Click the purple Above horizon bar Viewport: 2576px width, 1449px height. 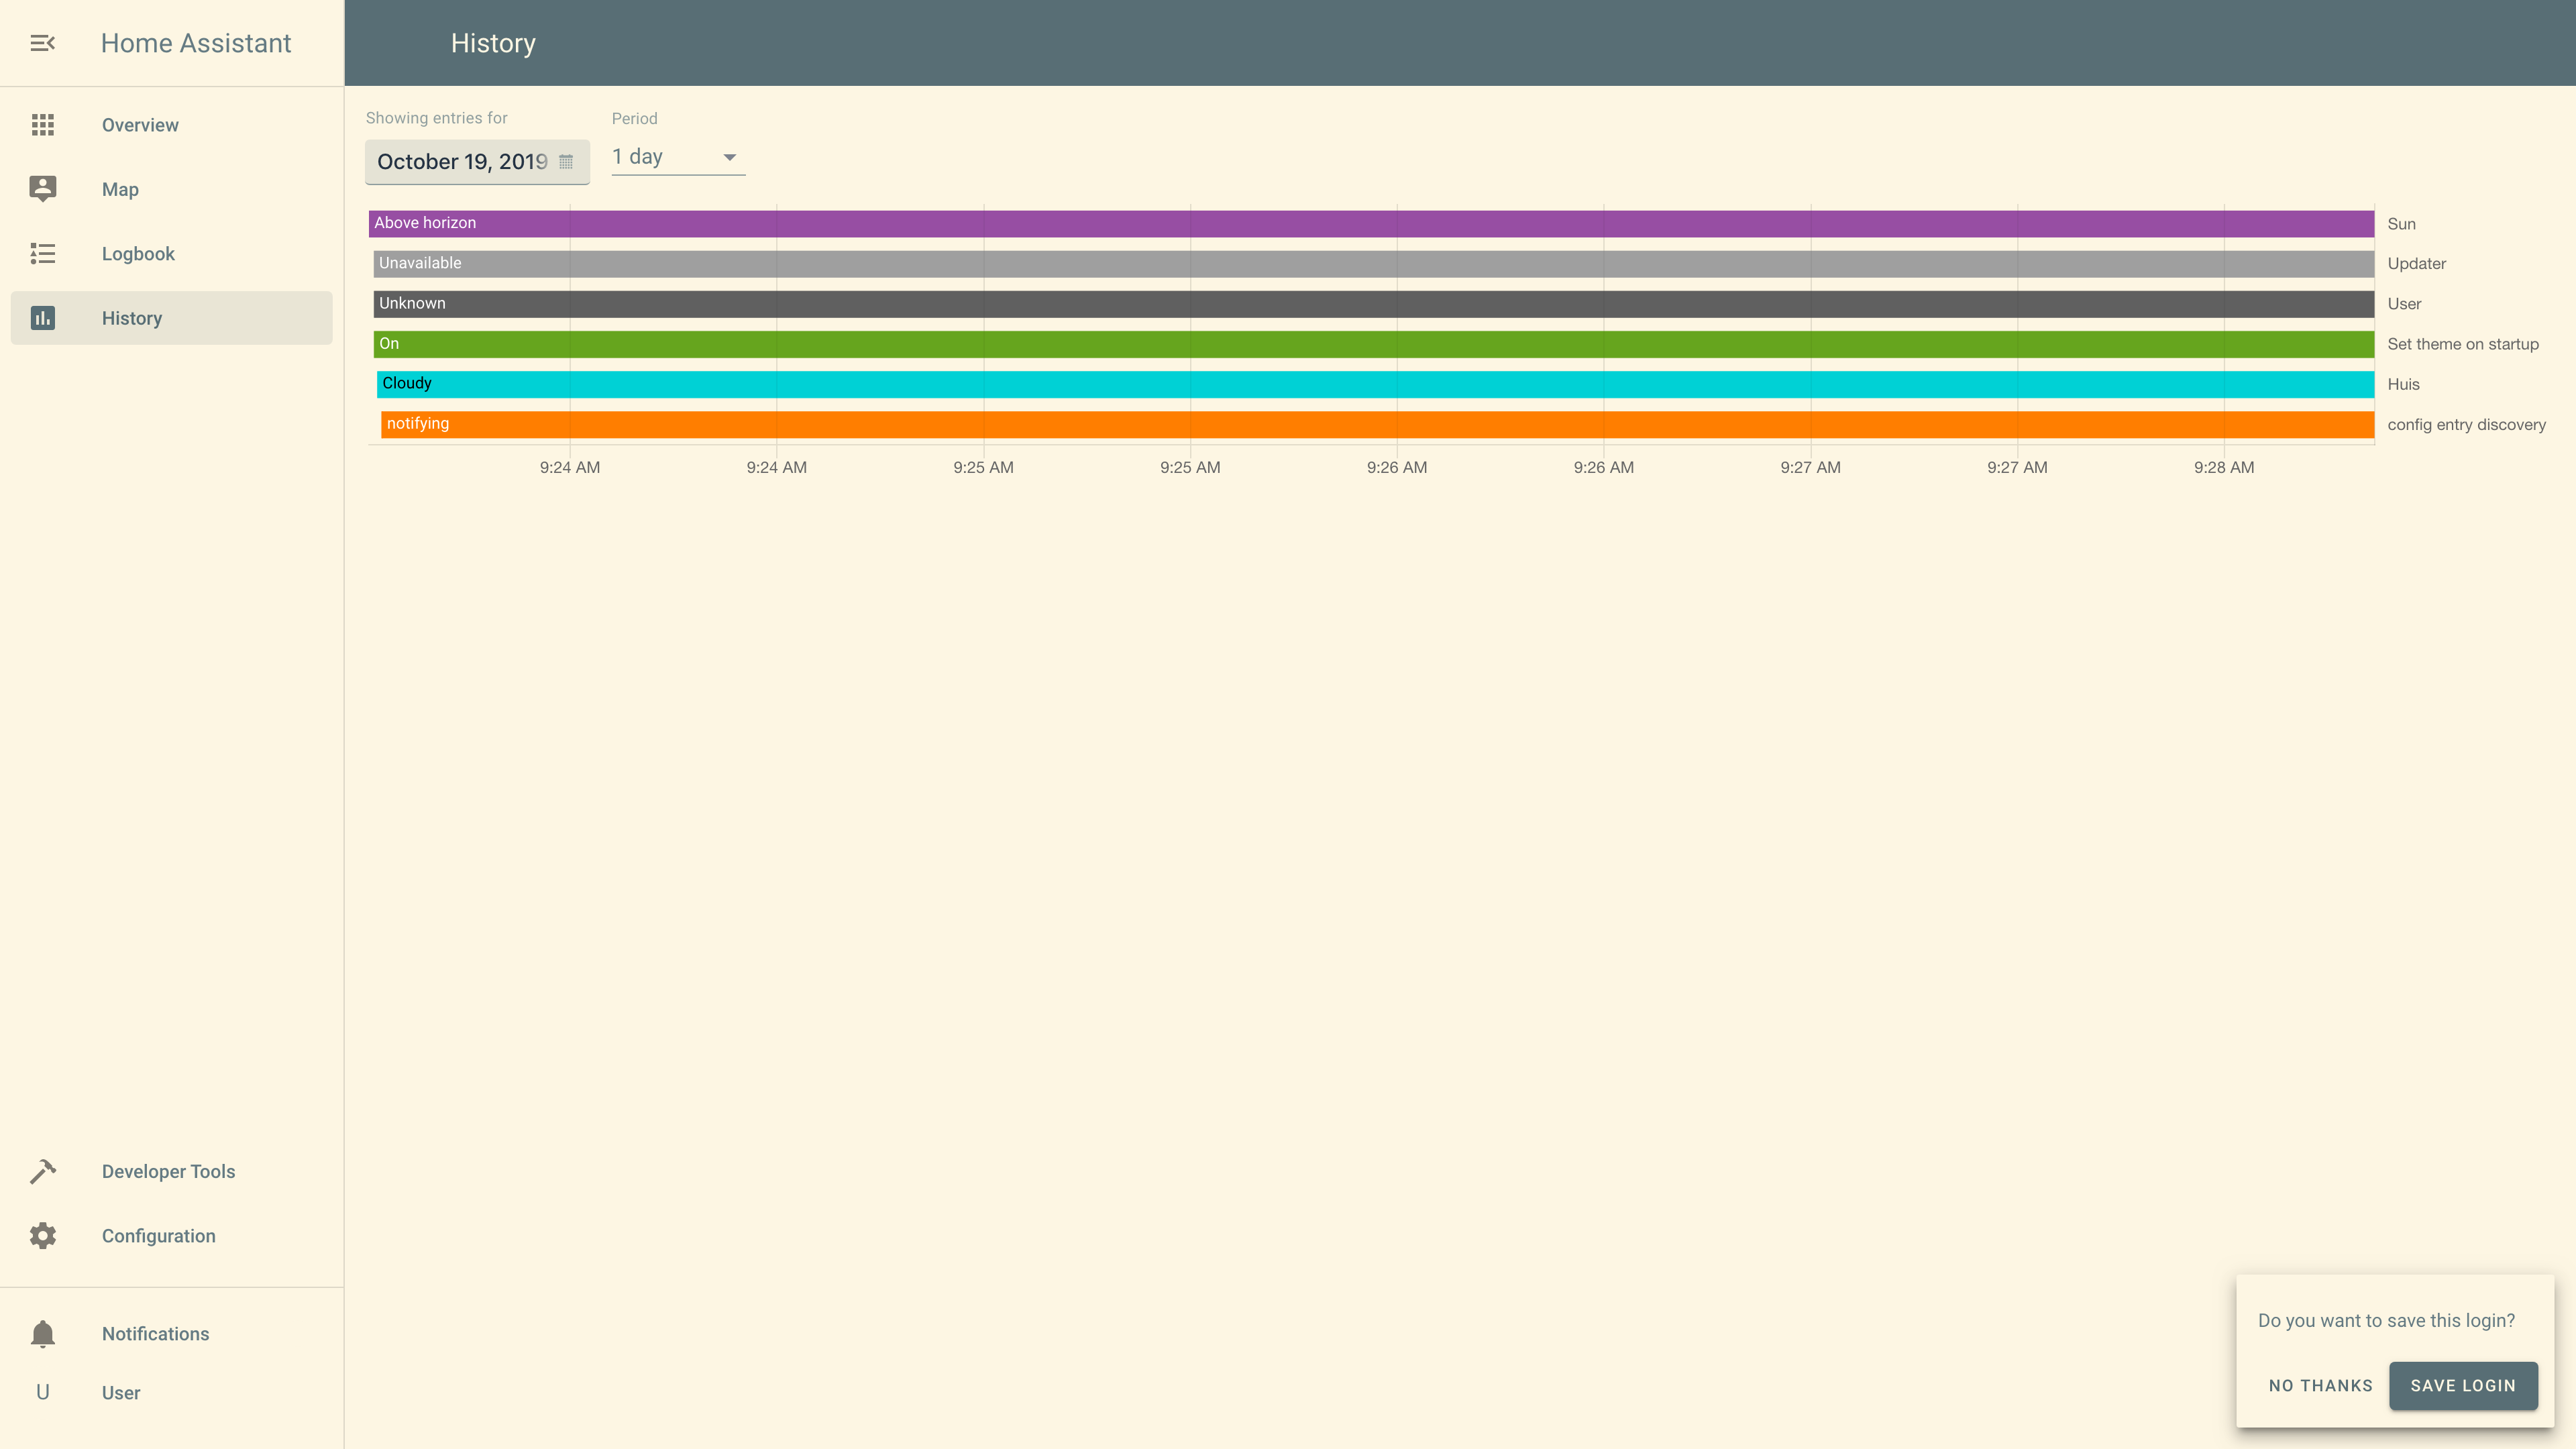[x=1370, y=223]
